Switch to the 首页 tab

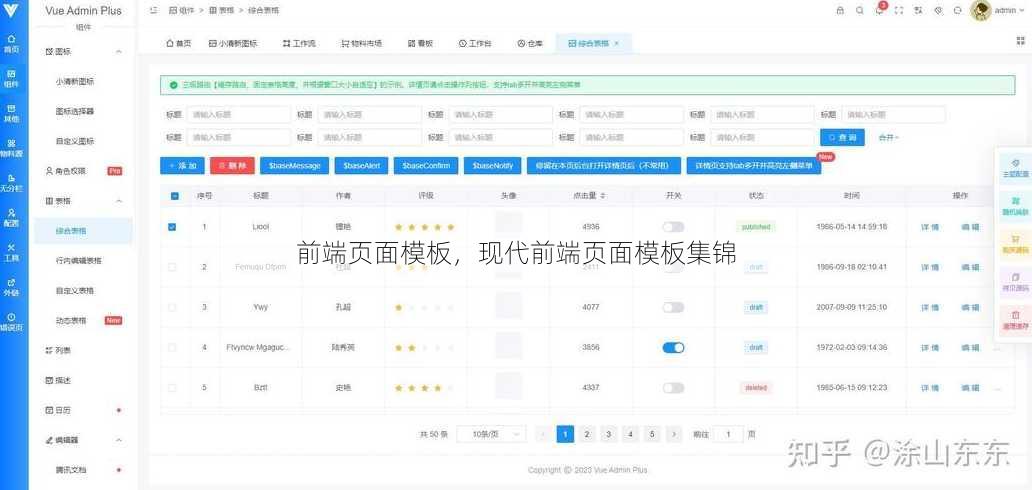point(178,43)
